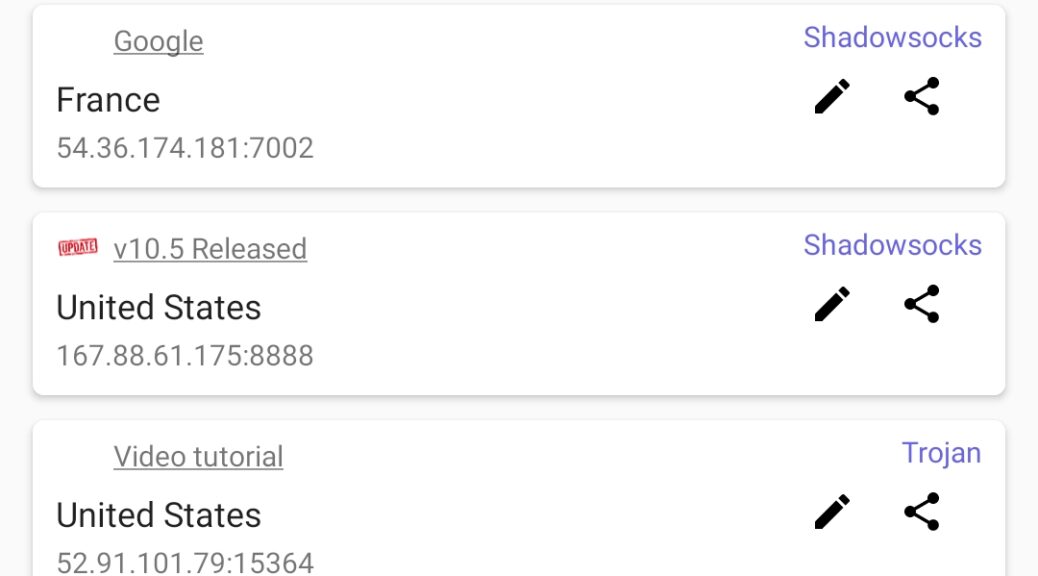Click the red UPDATE stamp icon
1038x576 pixels.
[x=78, y=248]
